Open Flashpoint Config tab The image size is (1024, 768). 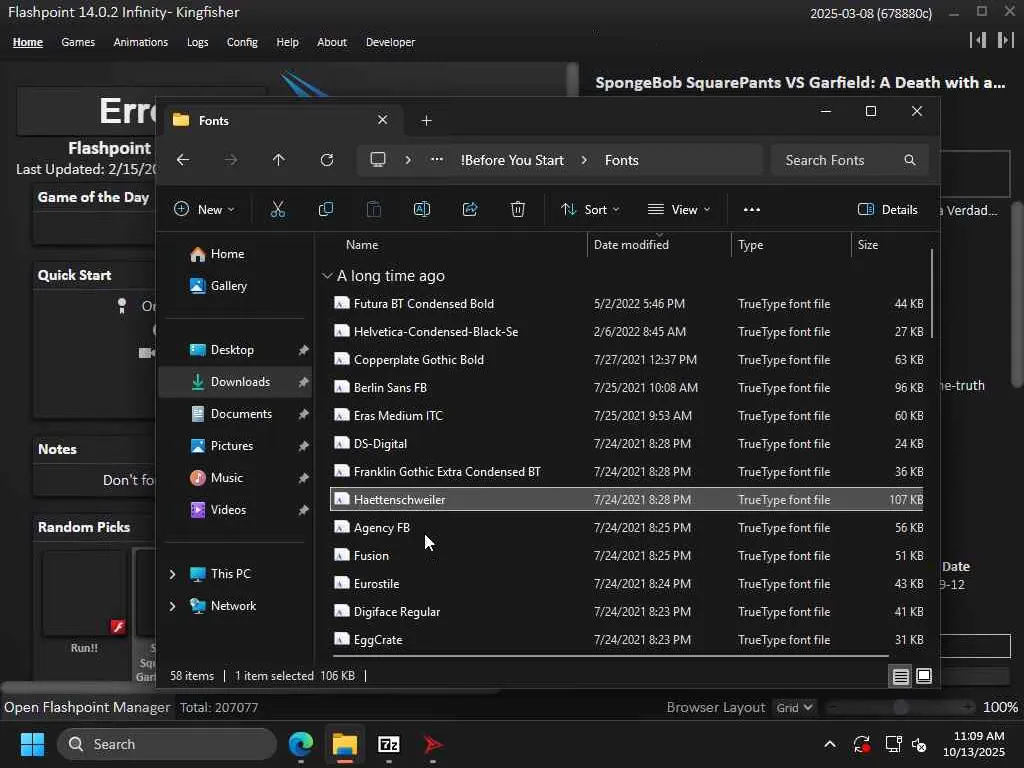click(x=242, y=42)
